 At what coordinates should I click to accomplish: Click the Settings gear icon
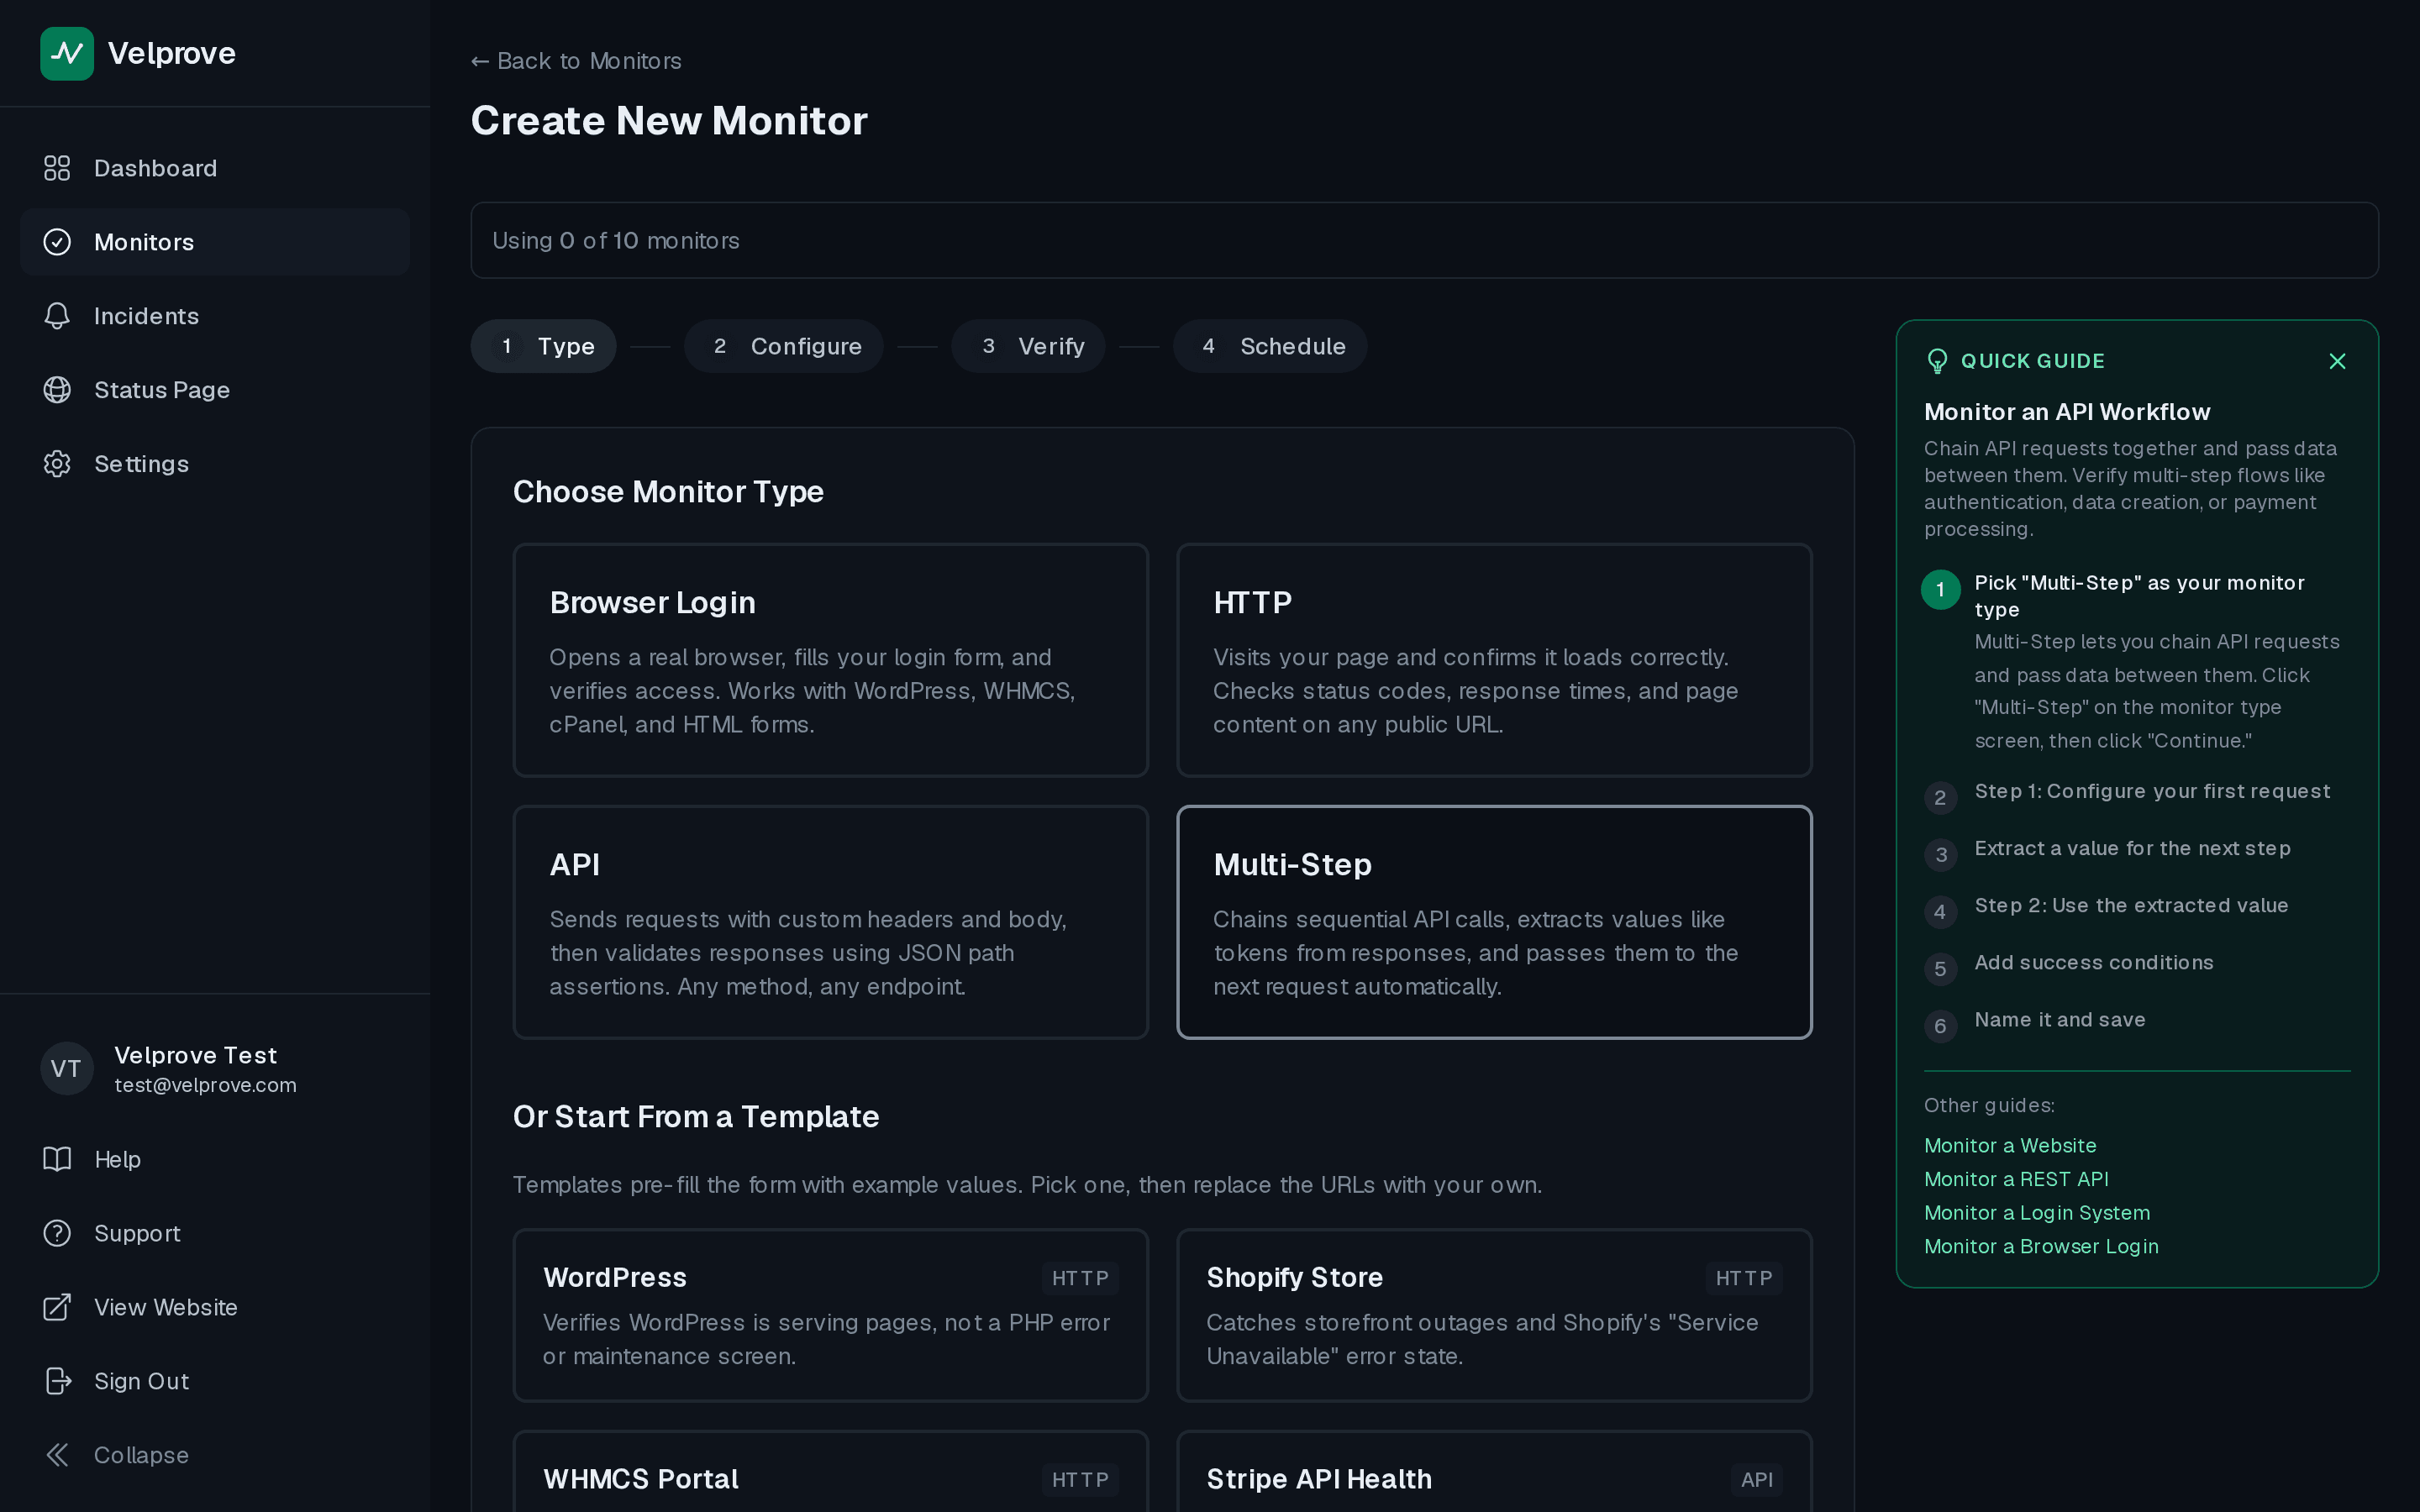(57, 464)
